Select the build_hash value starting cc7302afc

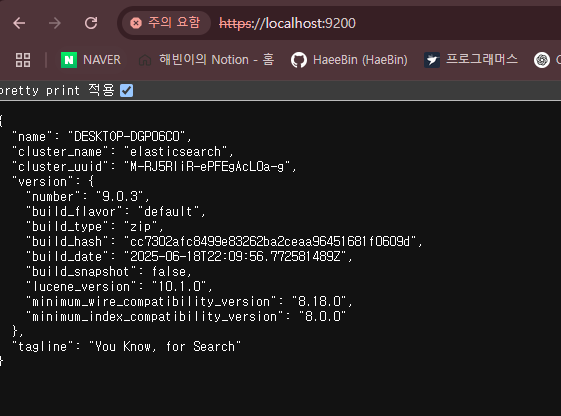[270, 242]
